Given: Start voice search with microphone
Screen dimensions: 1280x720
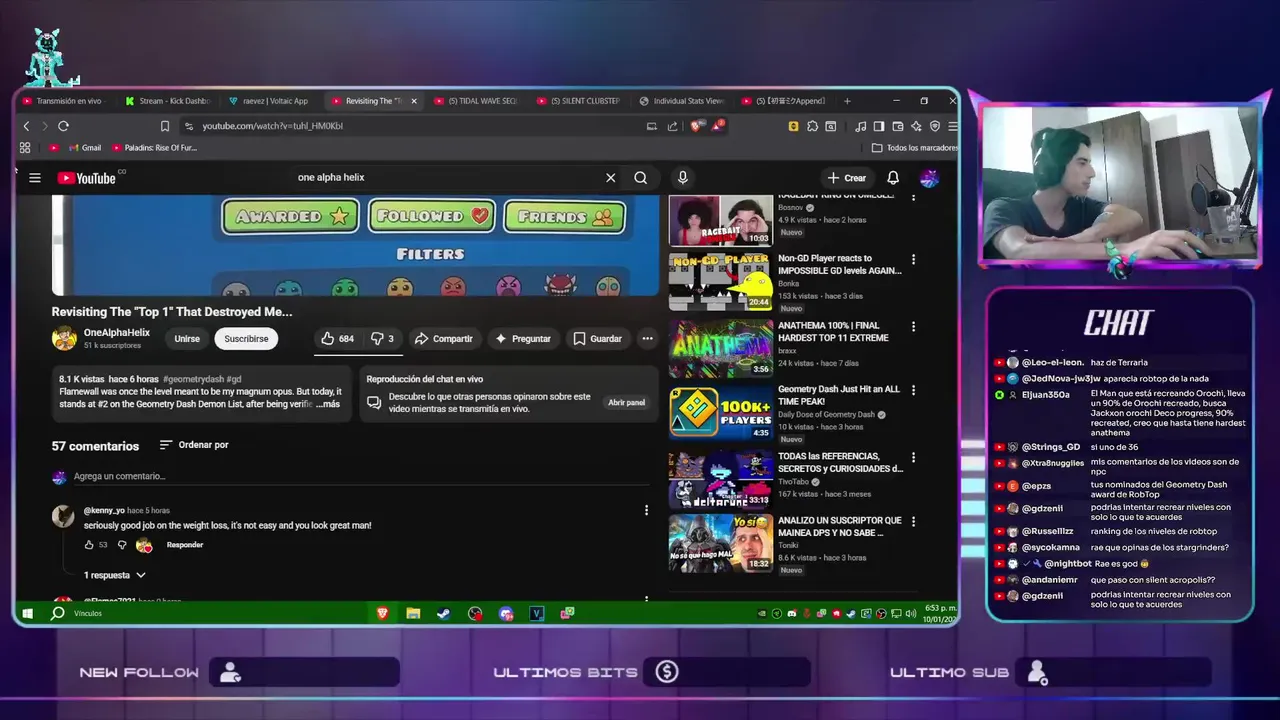Looking at the screenshot, I should pos(682,178).
